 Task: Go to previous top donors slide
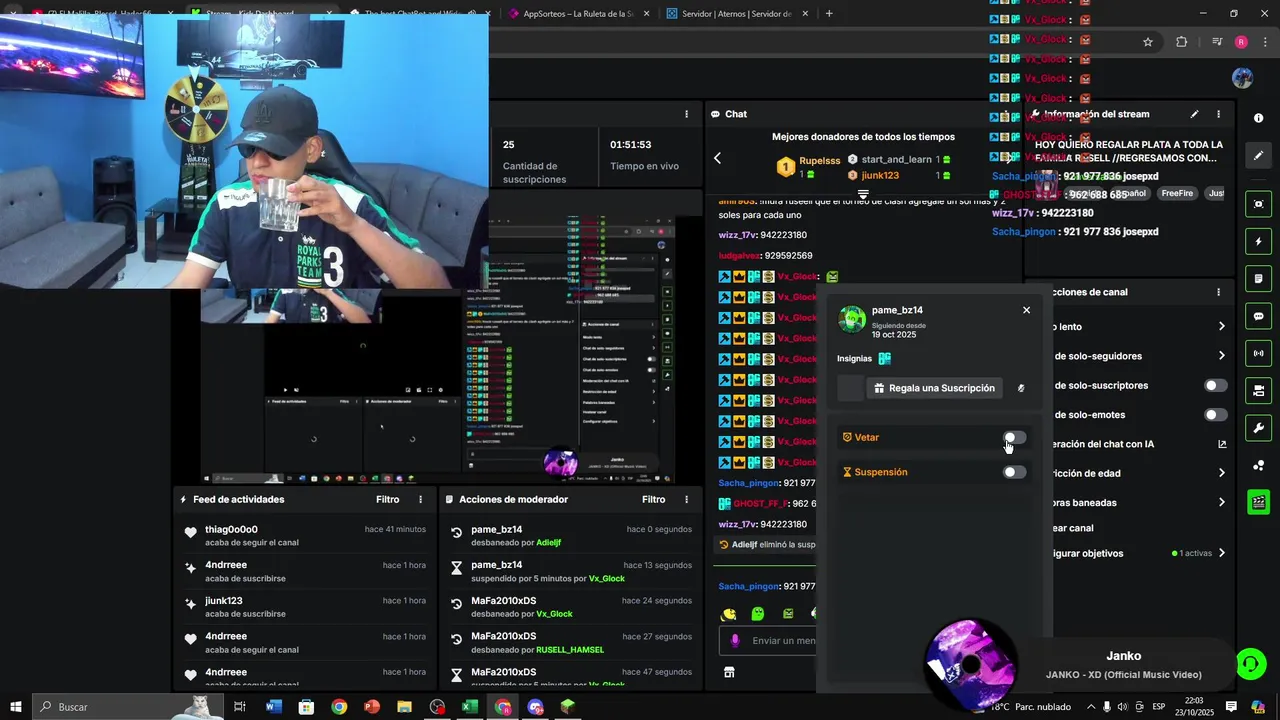[717, 158]
